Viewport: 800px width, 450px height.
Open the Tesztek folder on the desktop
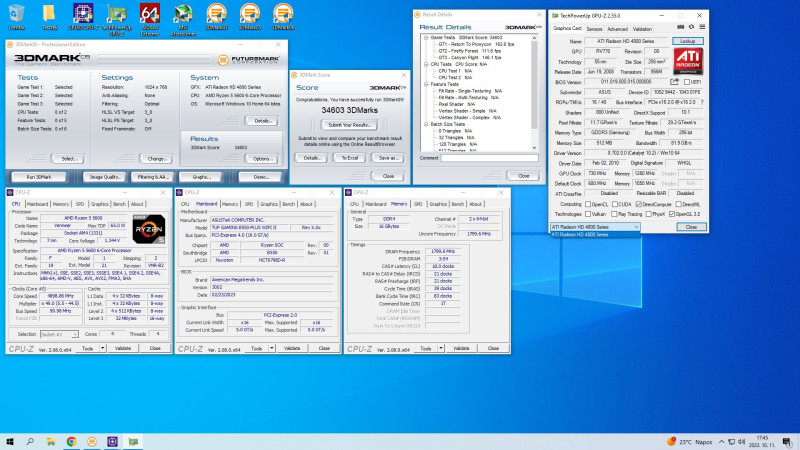coord(49,17)
